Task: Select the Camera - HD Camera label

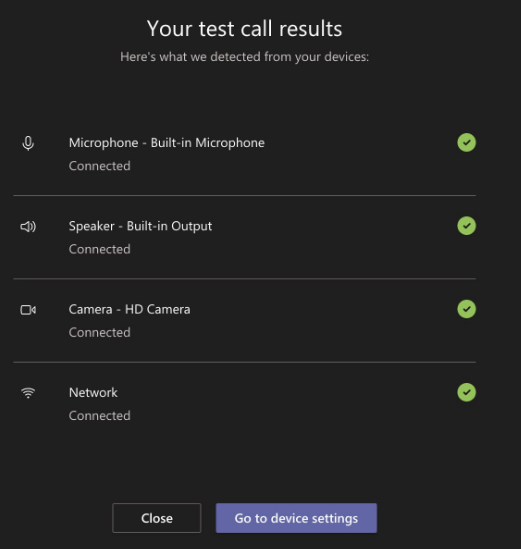Action: [x=130, y=310]
